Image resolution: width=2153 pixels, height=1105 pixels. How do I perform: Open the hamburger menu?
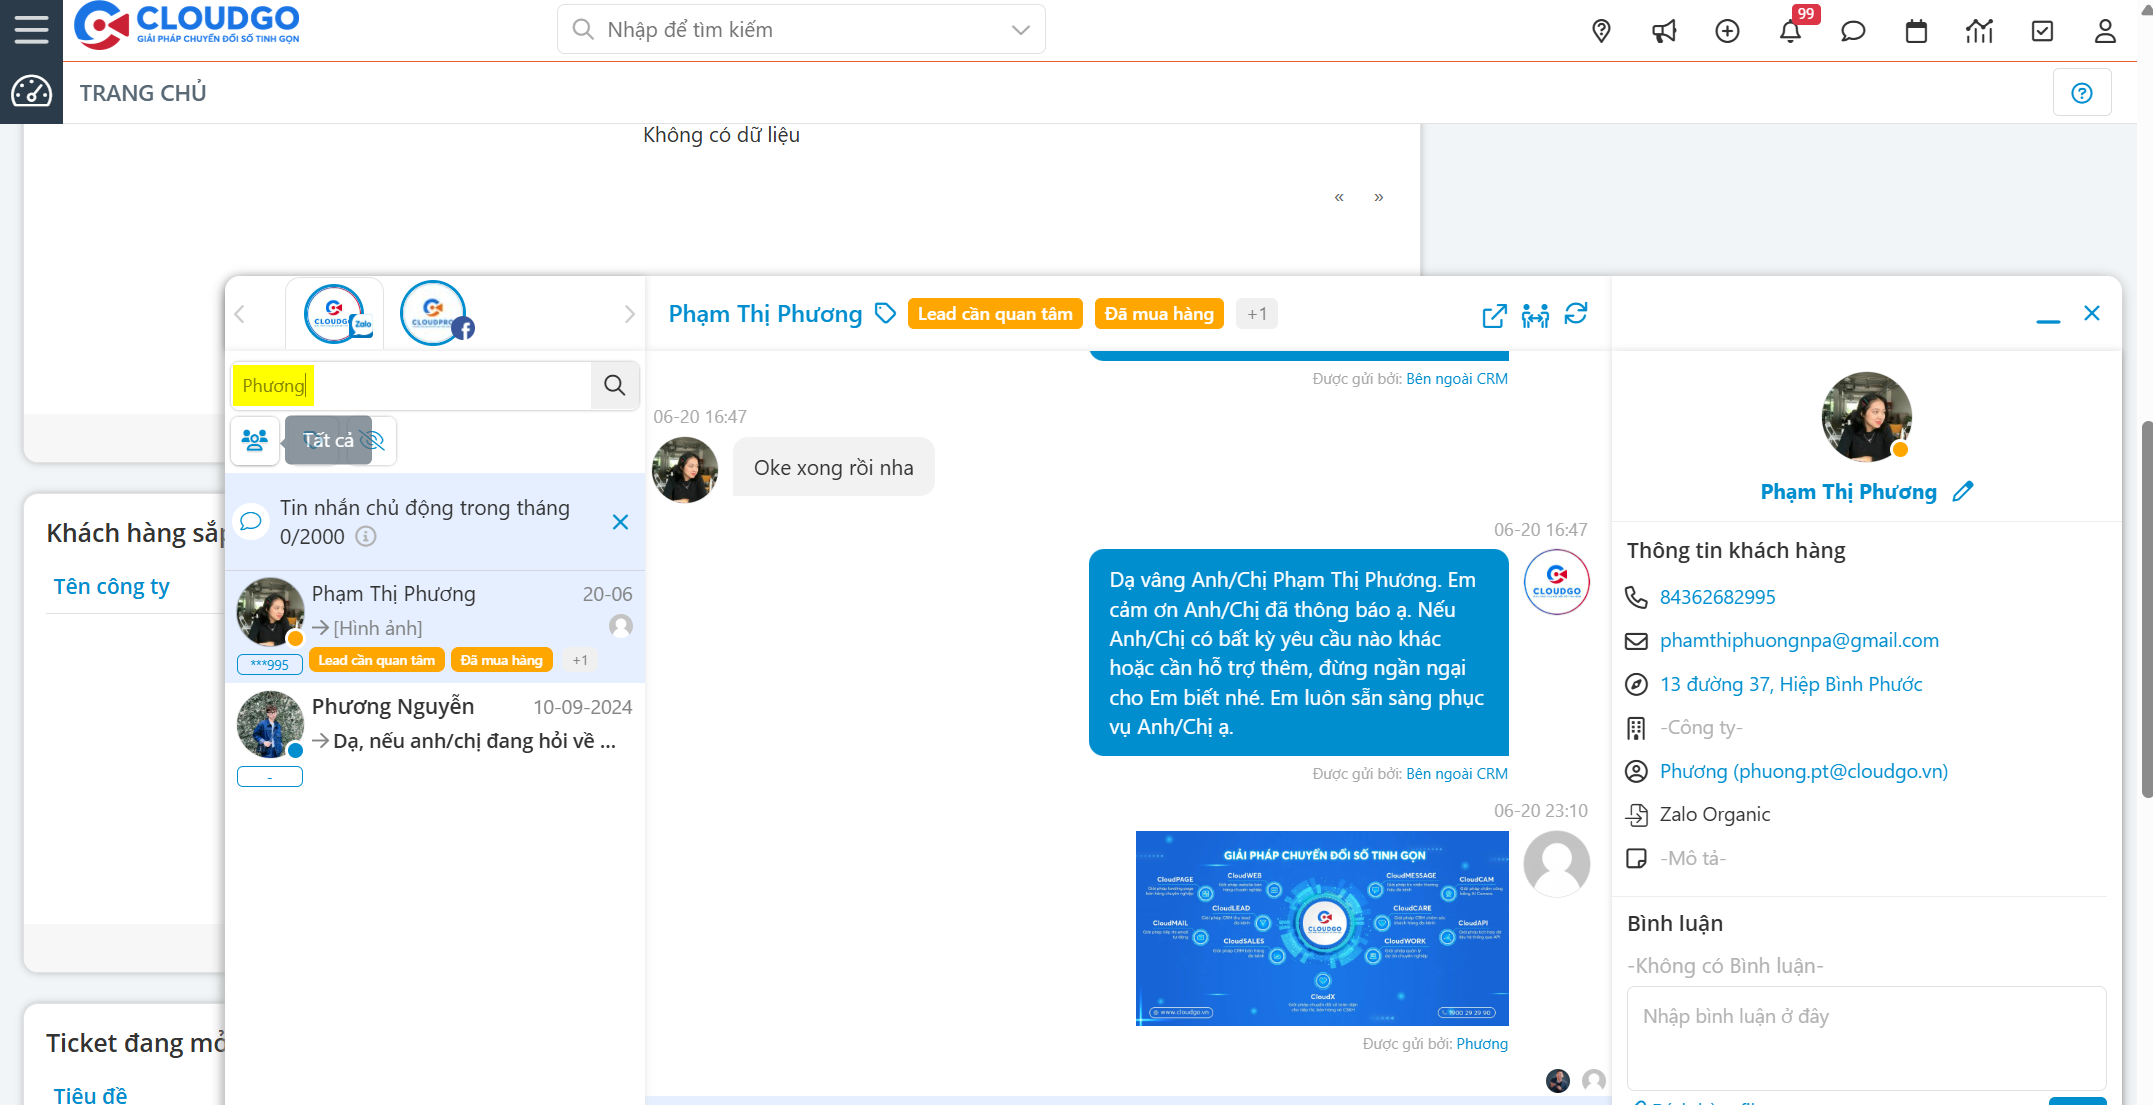30,28
